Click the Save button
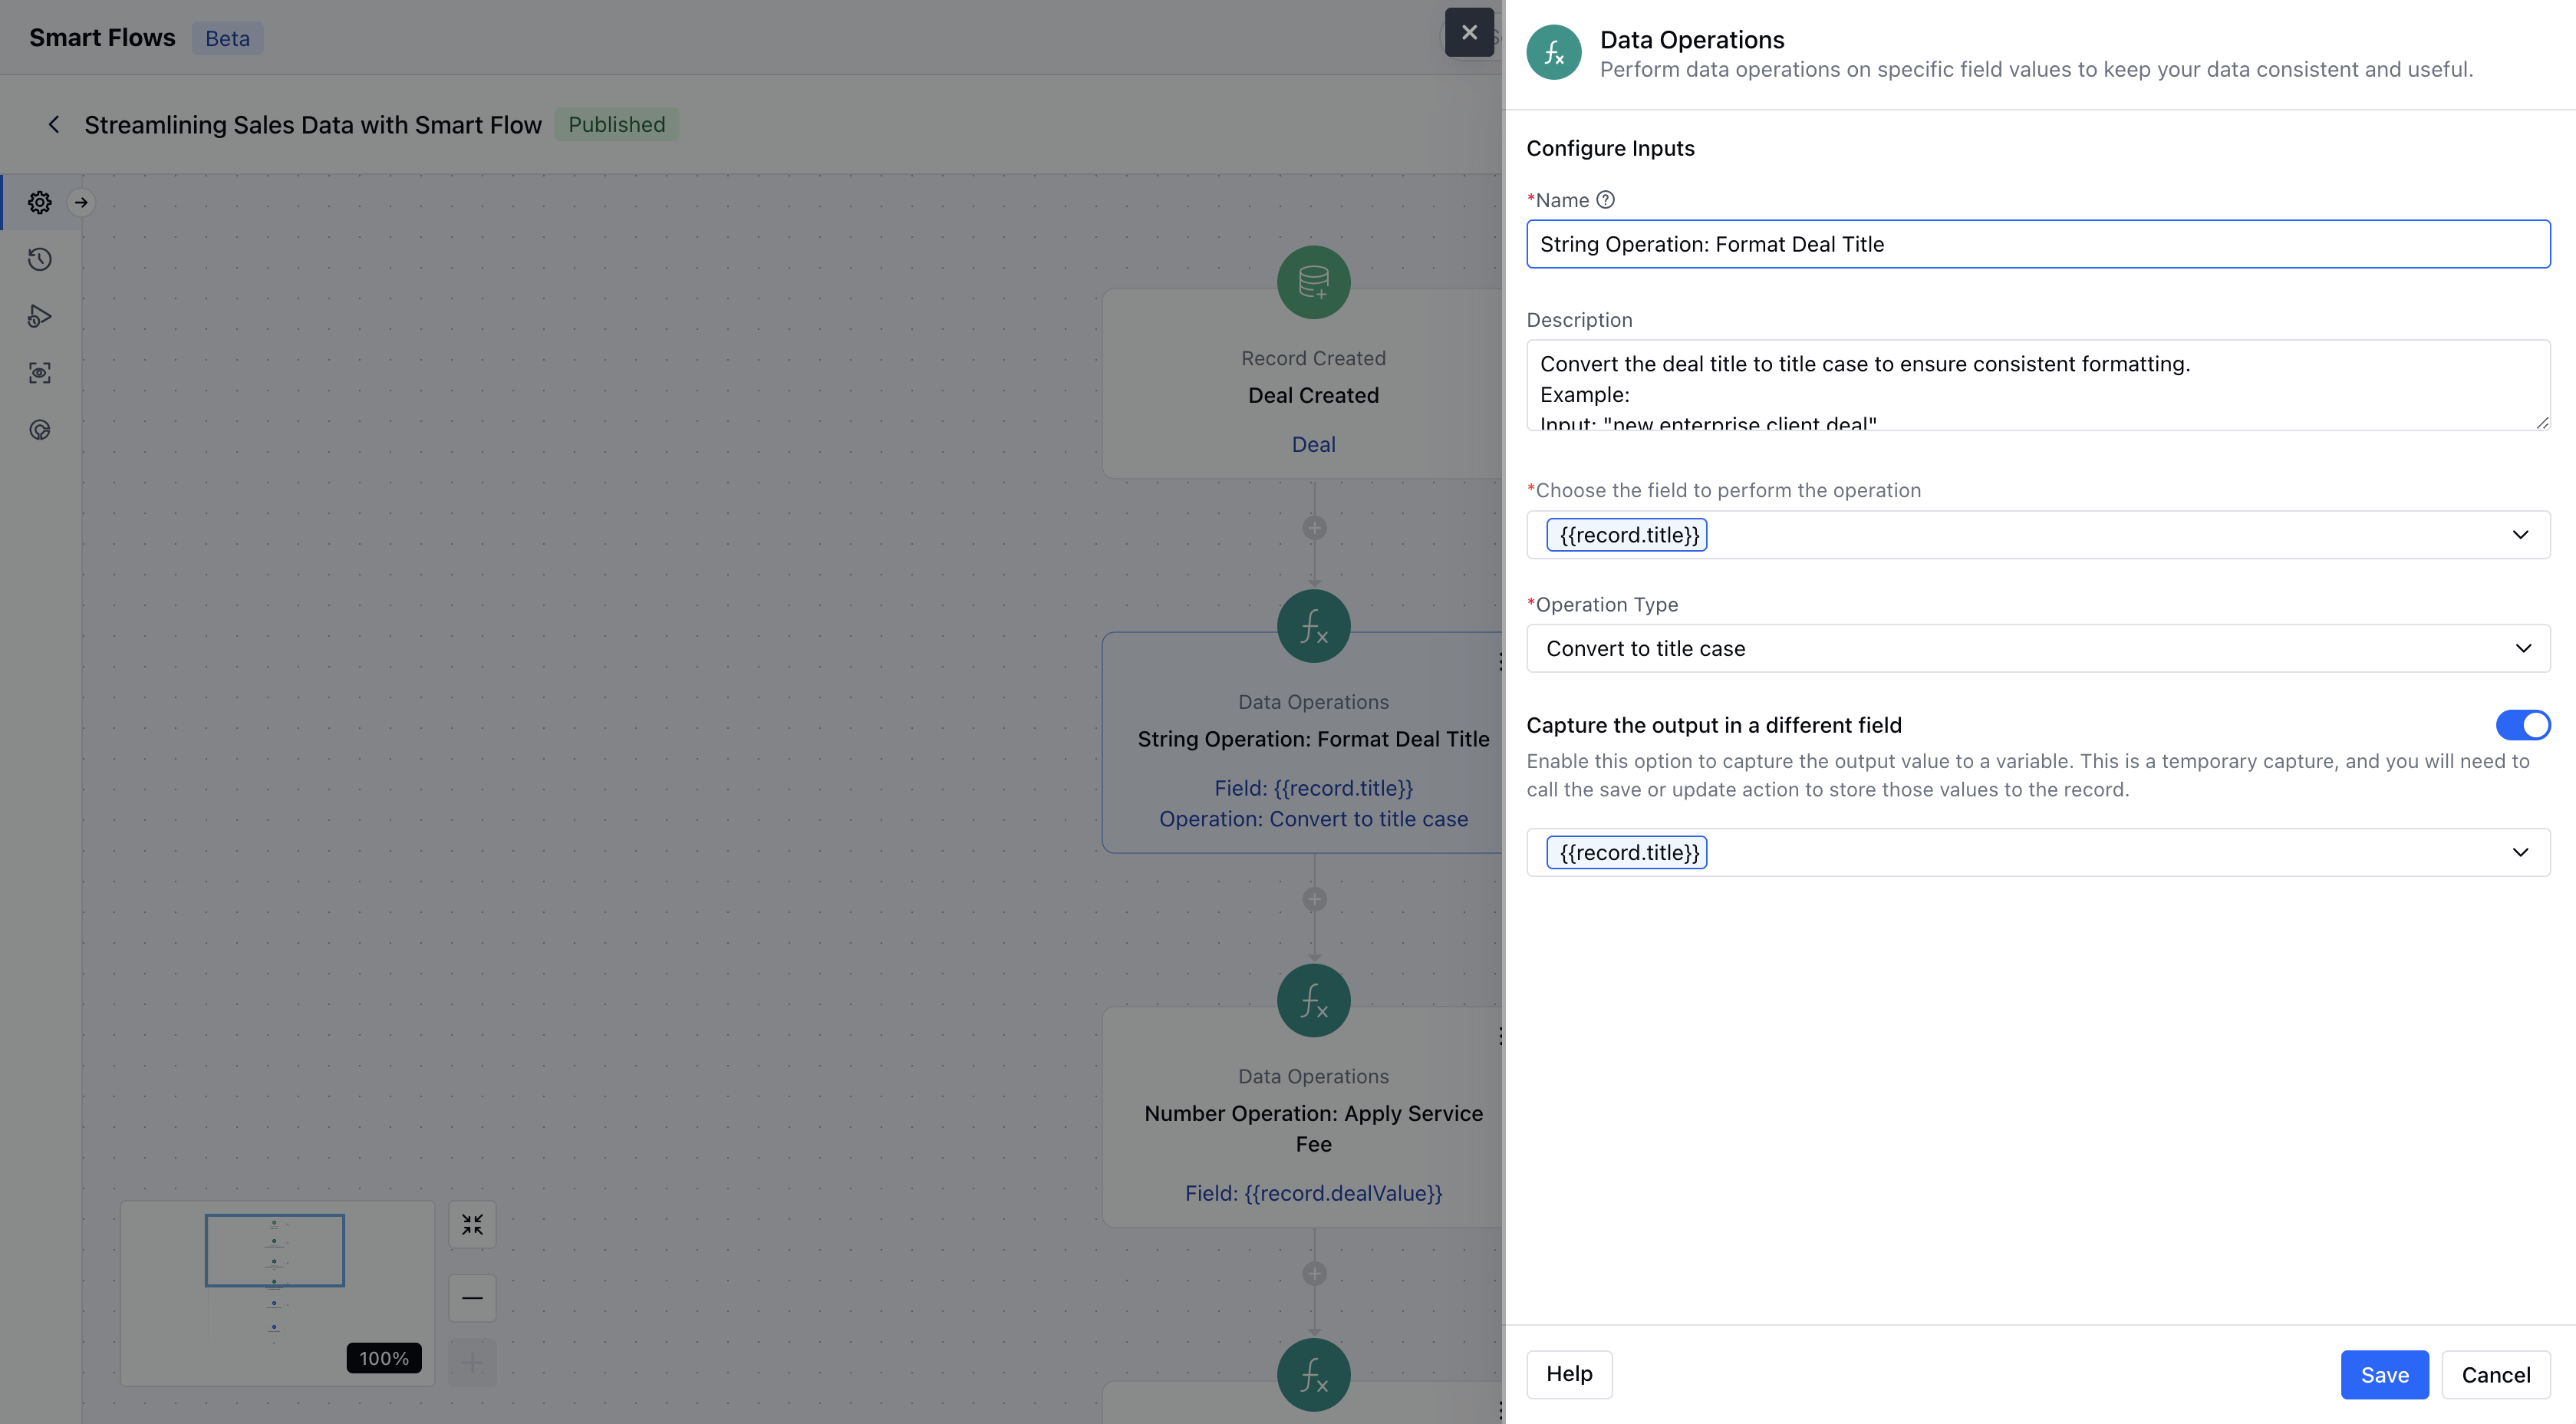Screen dimensions: 2576x1424 click(2384, 1375)
